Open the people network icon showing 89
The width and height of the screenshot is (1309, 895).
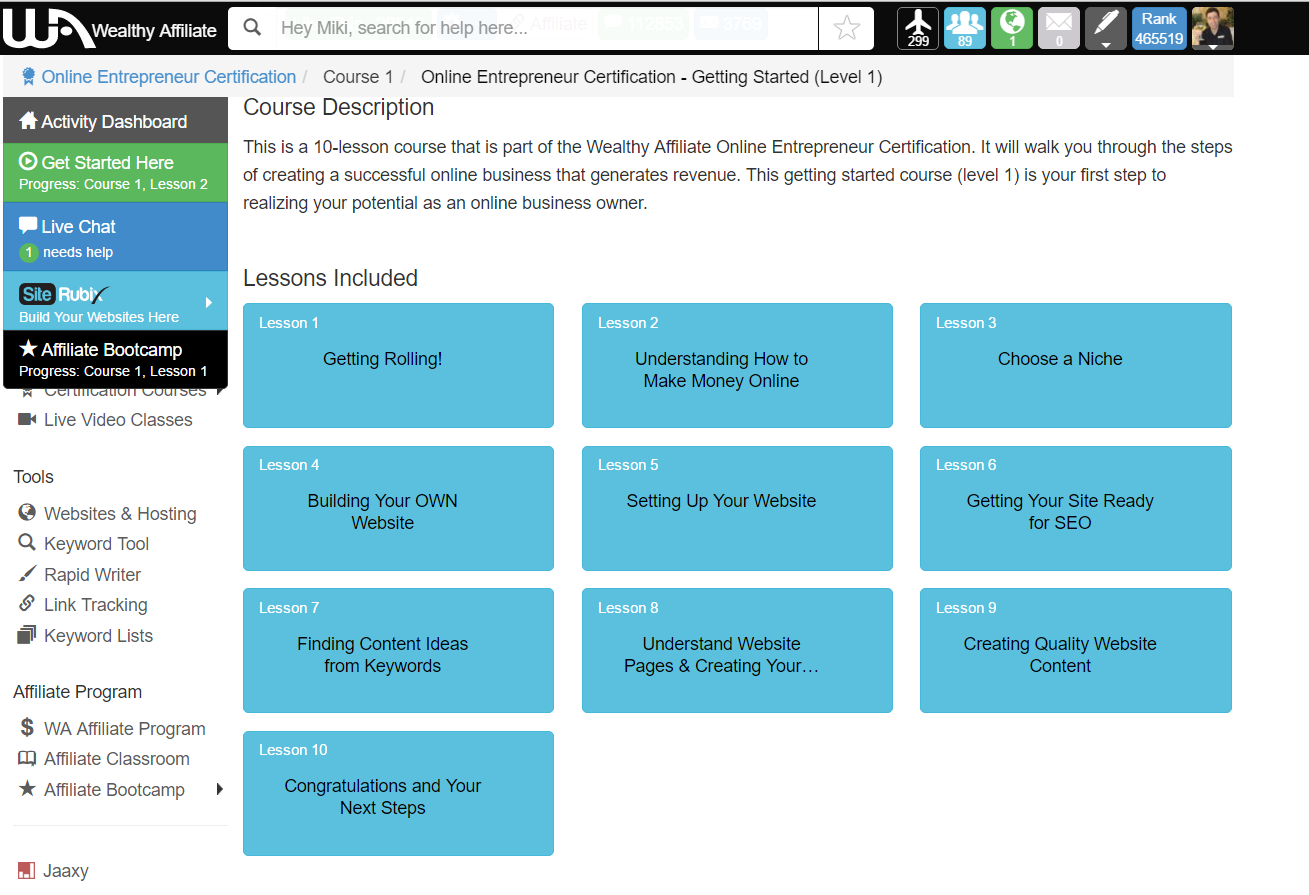tap(965, 28)
